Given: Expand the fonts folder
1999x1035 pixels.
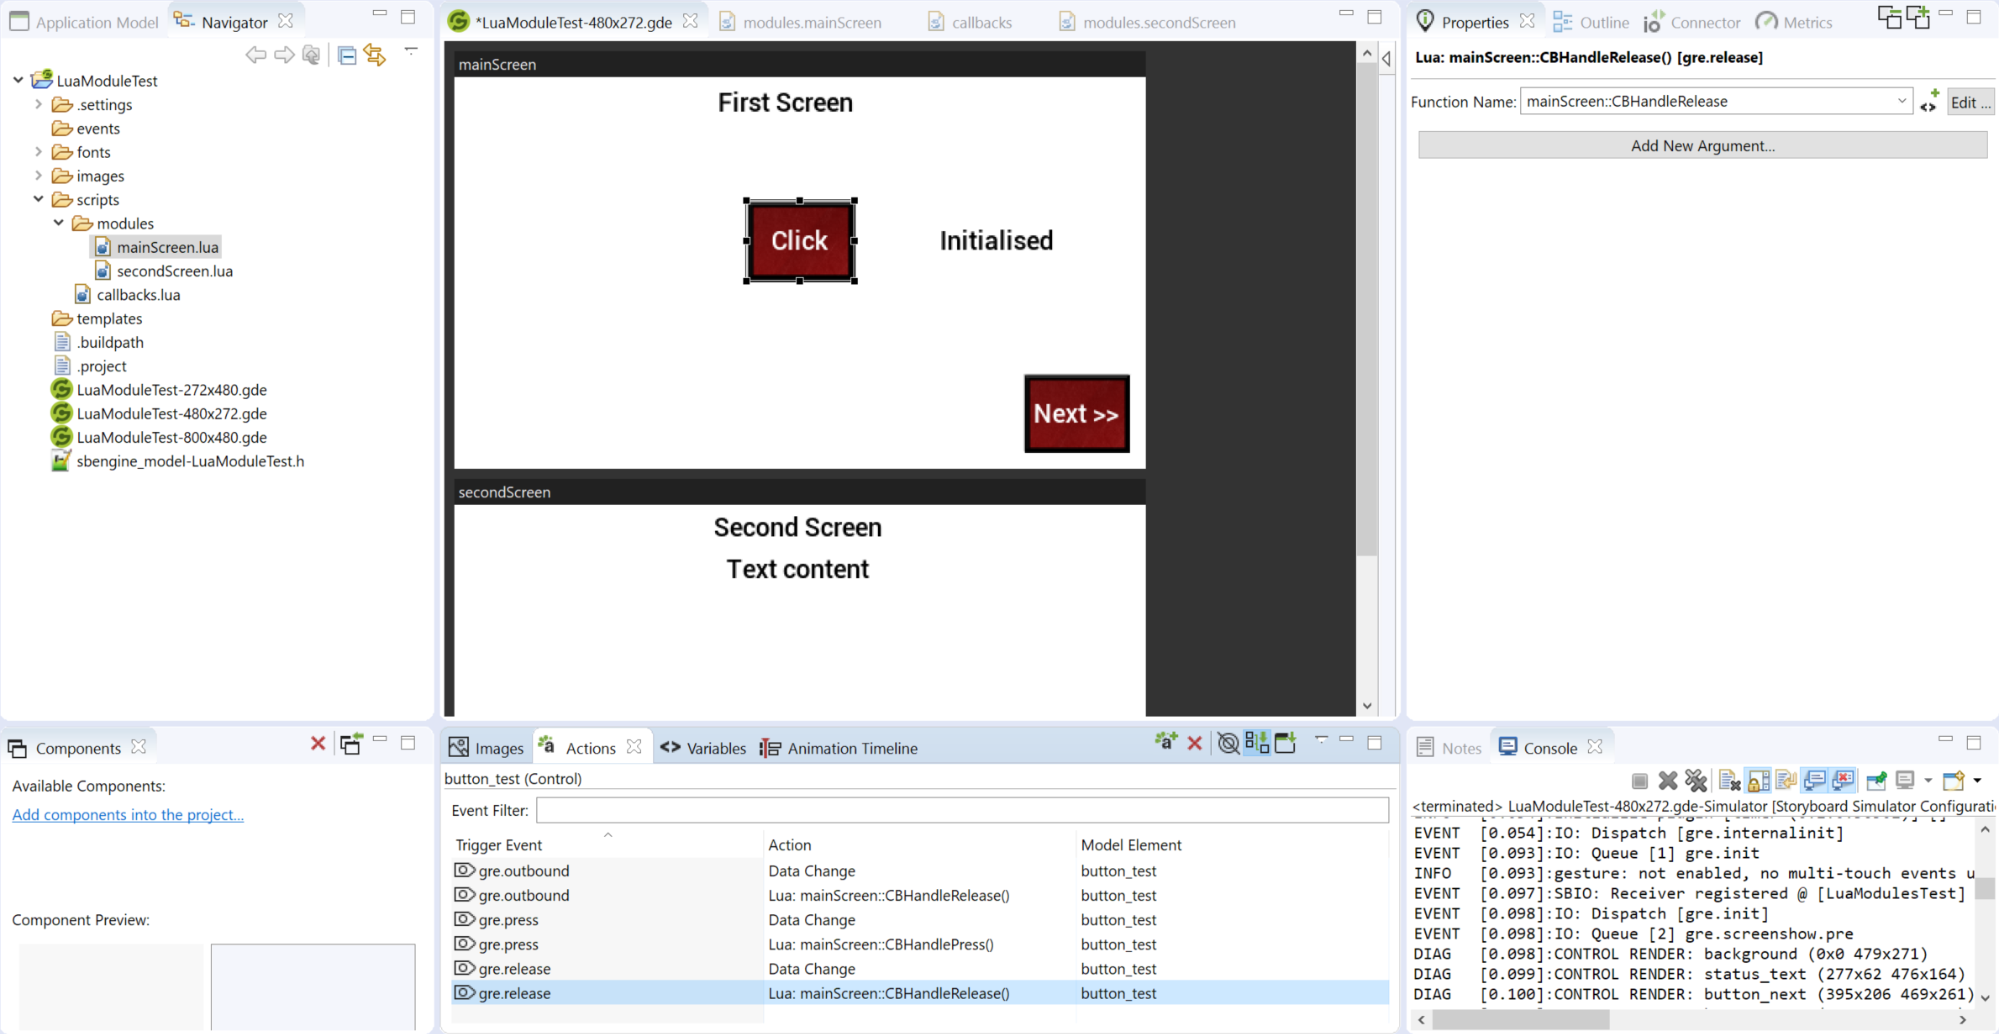Looking at the screenshot, I should 39,152.
